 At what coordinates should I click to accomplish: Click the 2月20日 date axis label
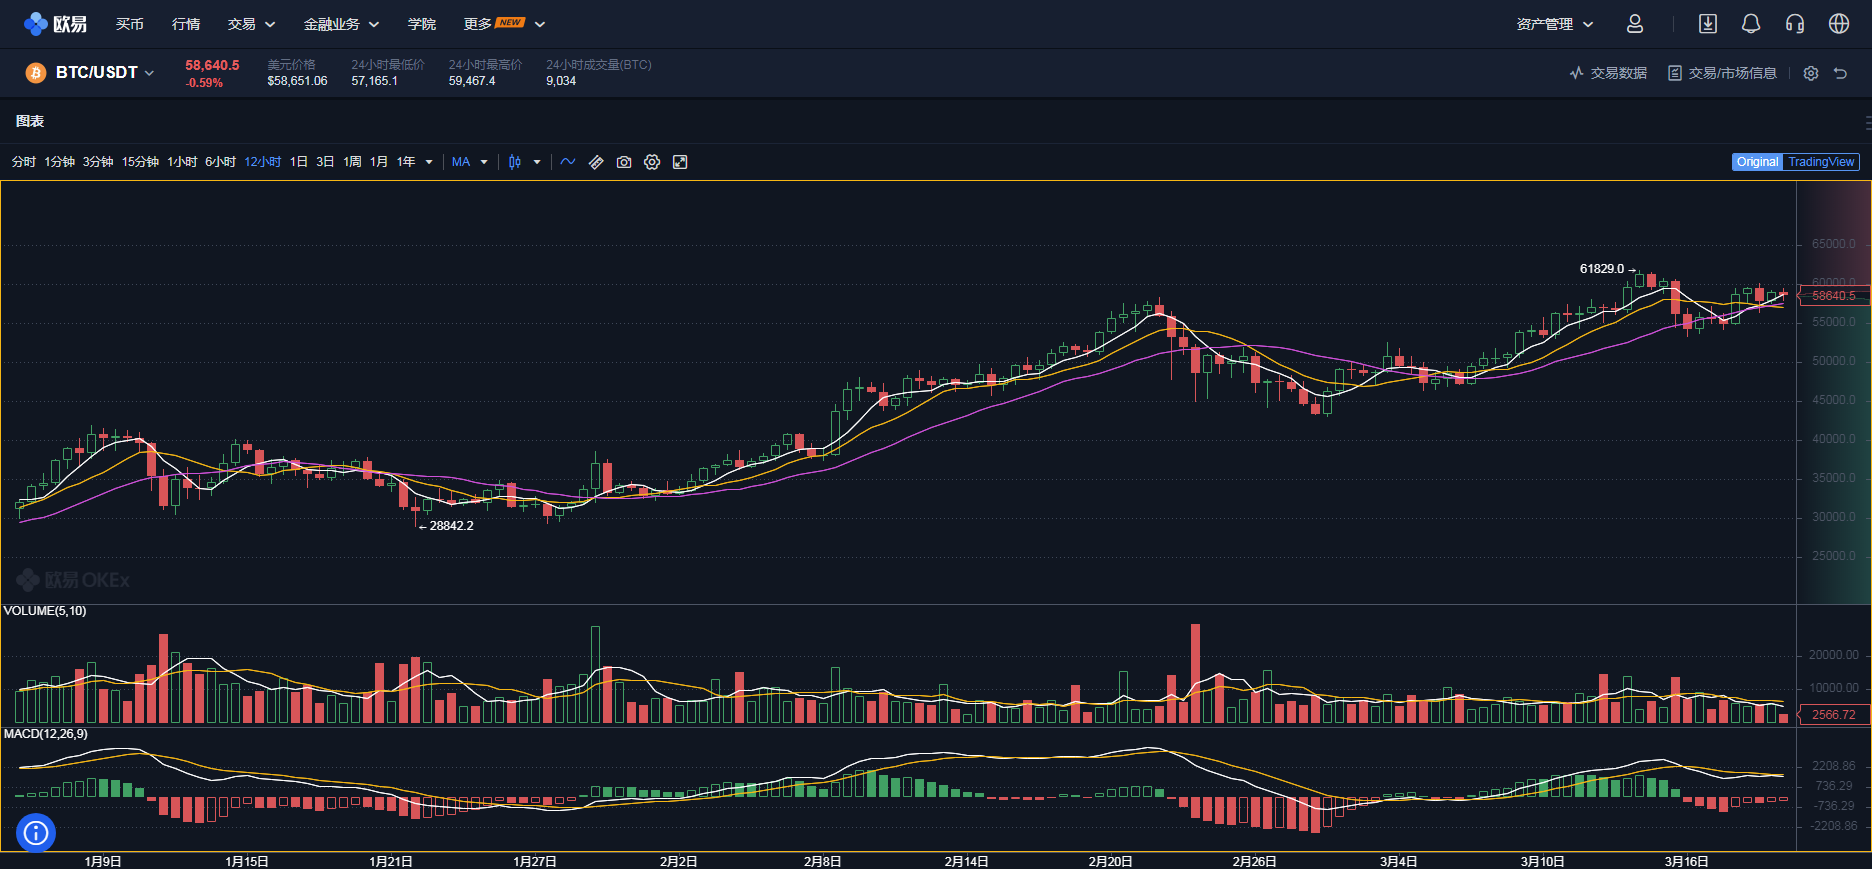1110,861
